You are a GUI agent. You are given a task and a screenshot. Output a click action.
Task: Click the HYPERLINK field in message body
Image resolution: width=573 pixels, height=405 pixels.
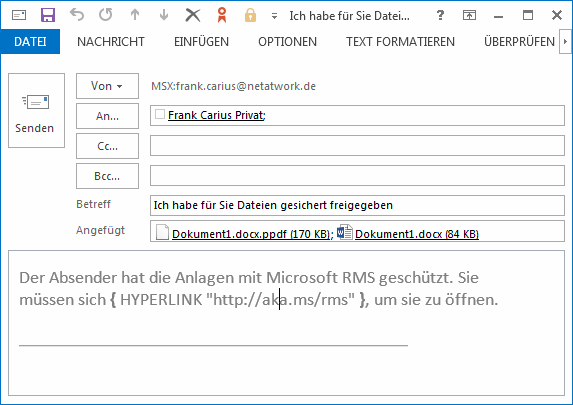pyautogui.click(x=238, y=299)
